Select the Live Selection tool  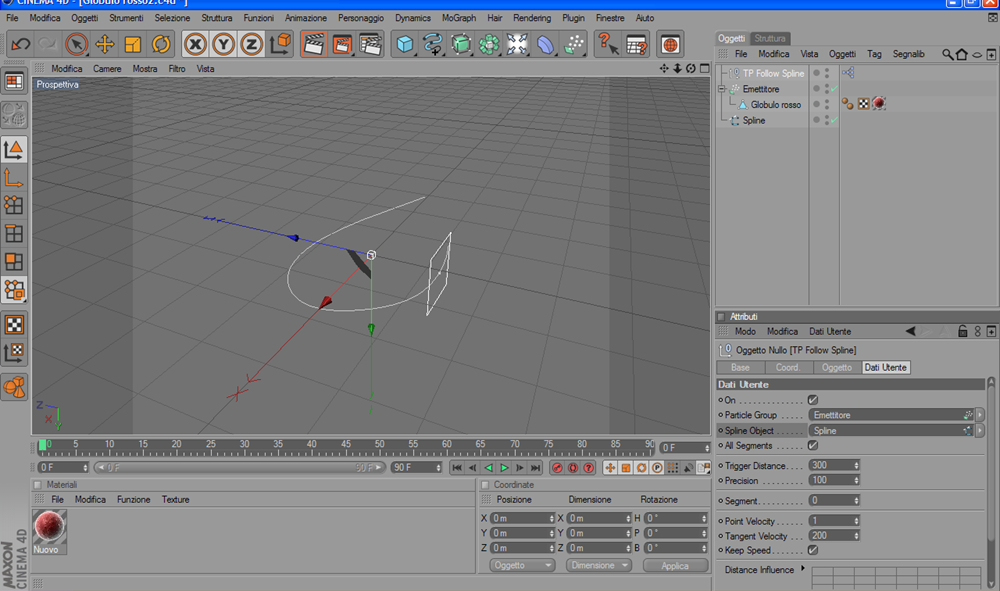tap(77, 44)
